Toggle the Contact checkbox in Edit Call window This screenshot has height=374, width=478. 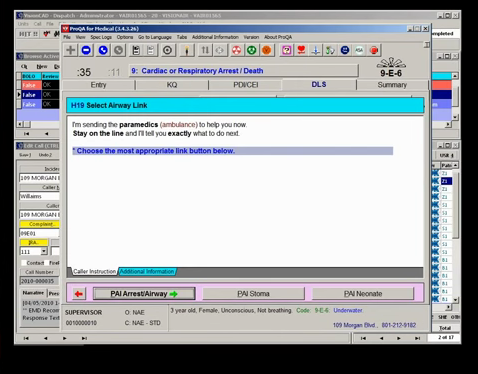point(24,263)
